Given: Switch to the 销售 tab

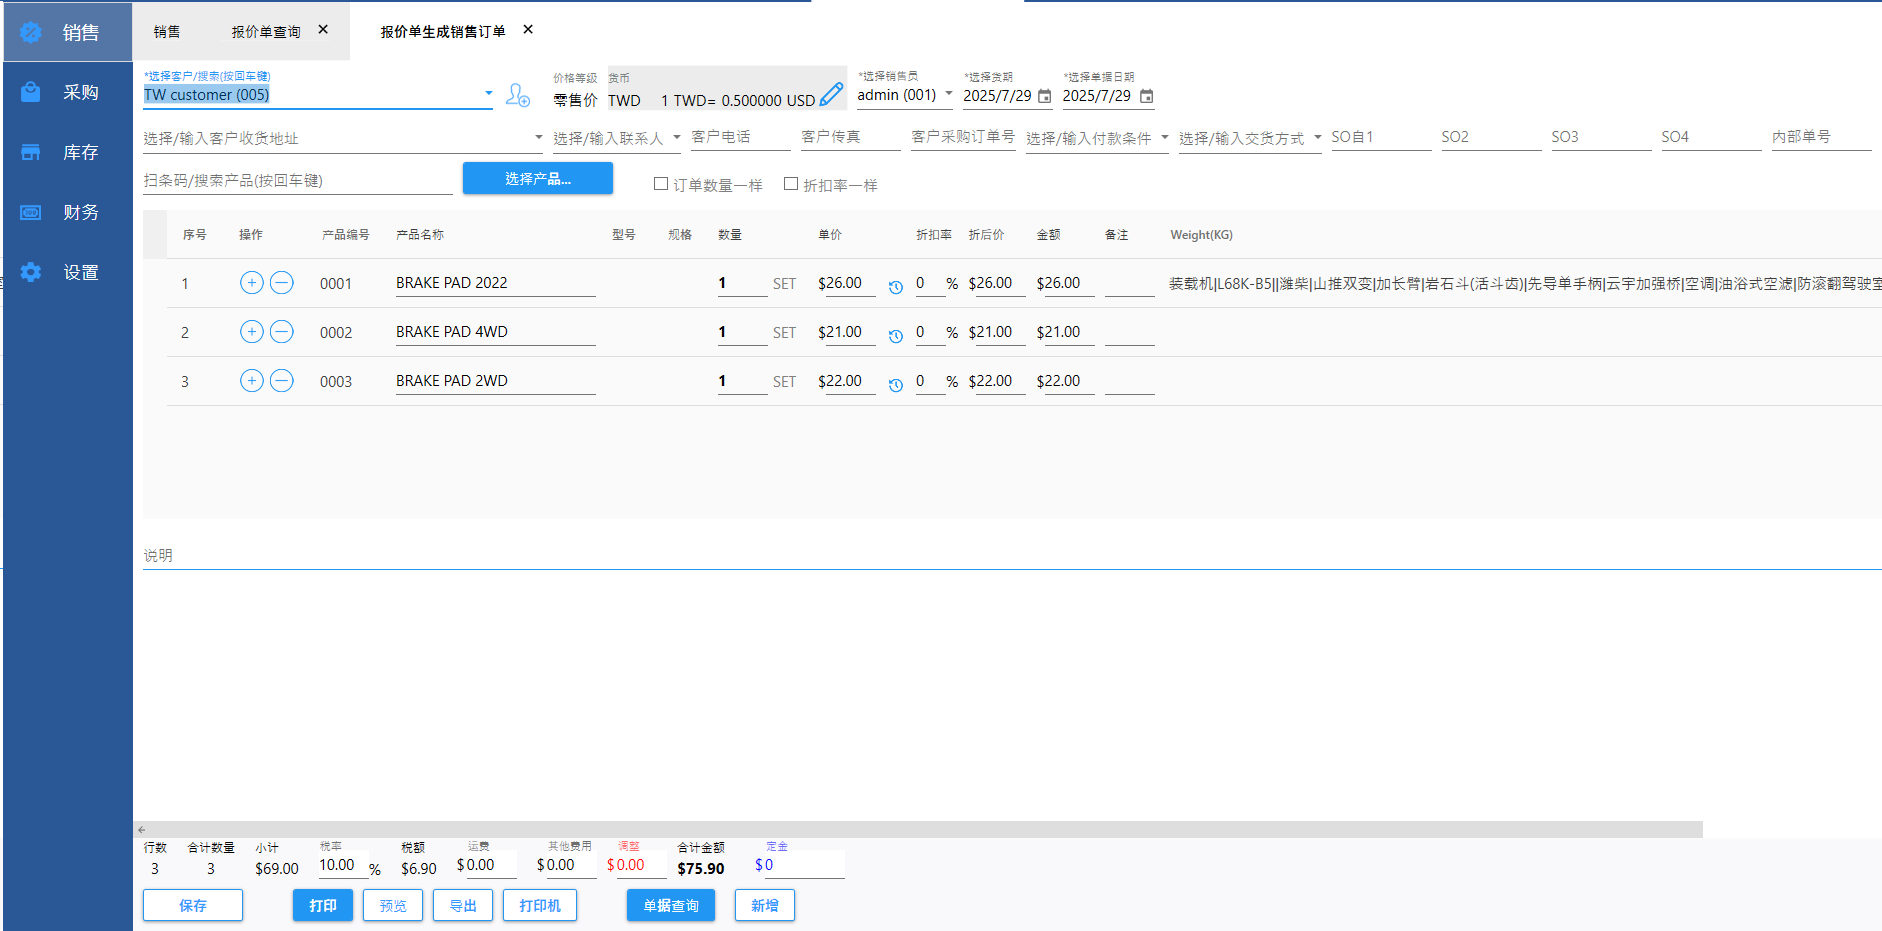Looking at the screenshot, I should pyautogui.click(x=167, y=32).
